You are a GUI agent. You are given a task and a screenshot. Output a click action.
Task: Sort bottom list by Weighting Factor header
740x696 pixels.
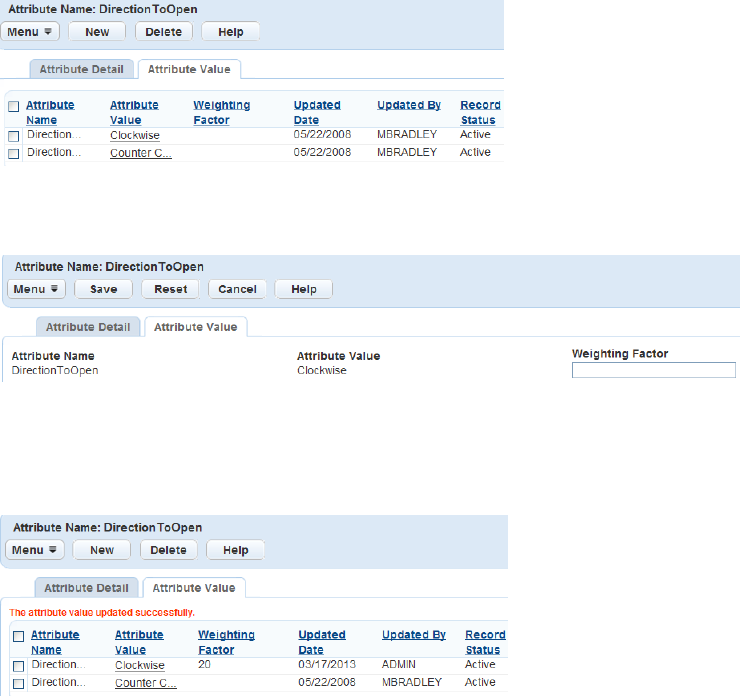pos(226,642)
